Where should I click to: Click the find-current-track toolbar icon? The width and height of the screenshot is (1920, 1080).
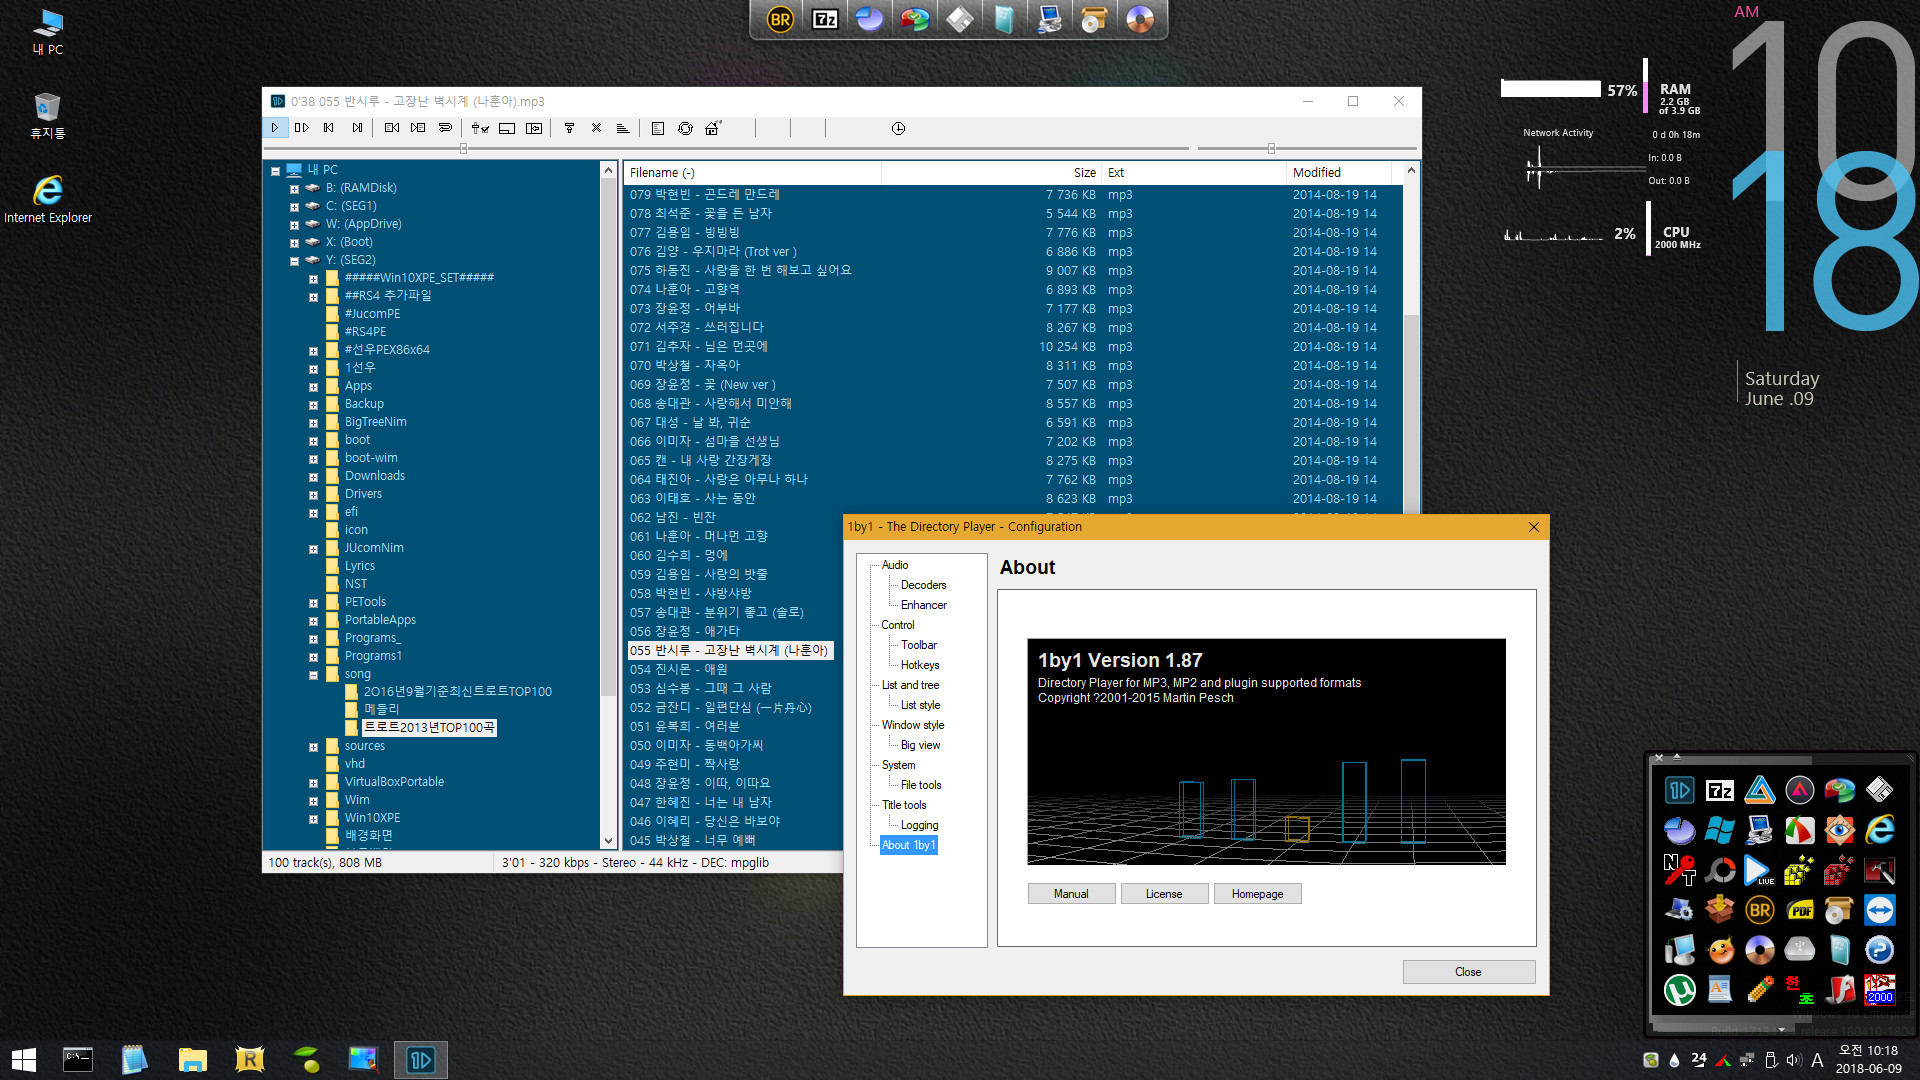pyautogui.click(x=535, y=128)
